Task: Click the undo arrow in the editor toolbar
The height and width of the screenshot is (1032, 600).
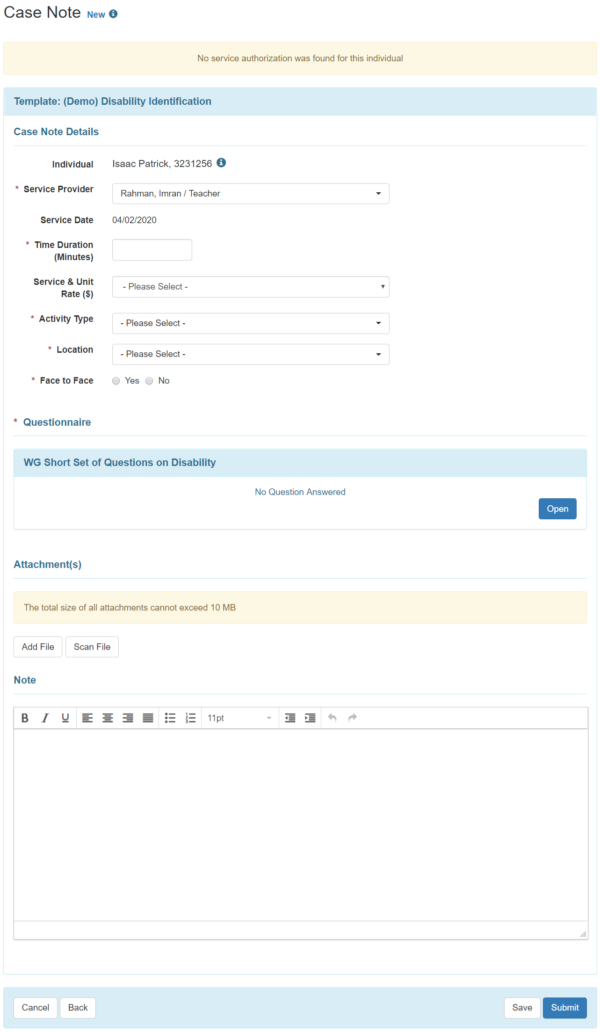Action: pos(333,717)
